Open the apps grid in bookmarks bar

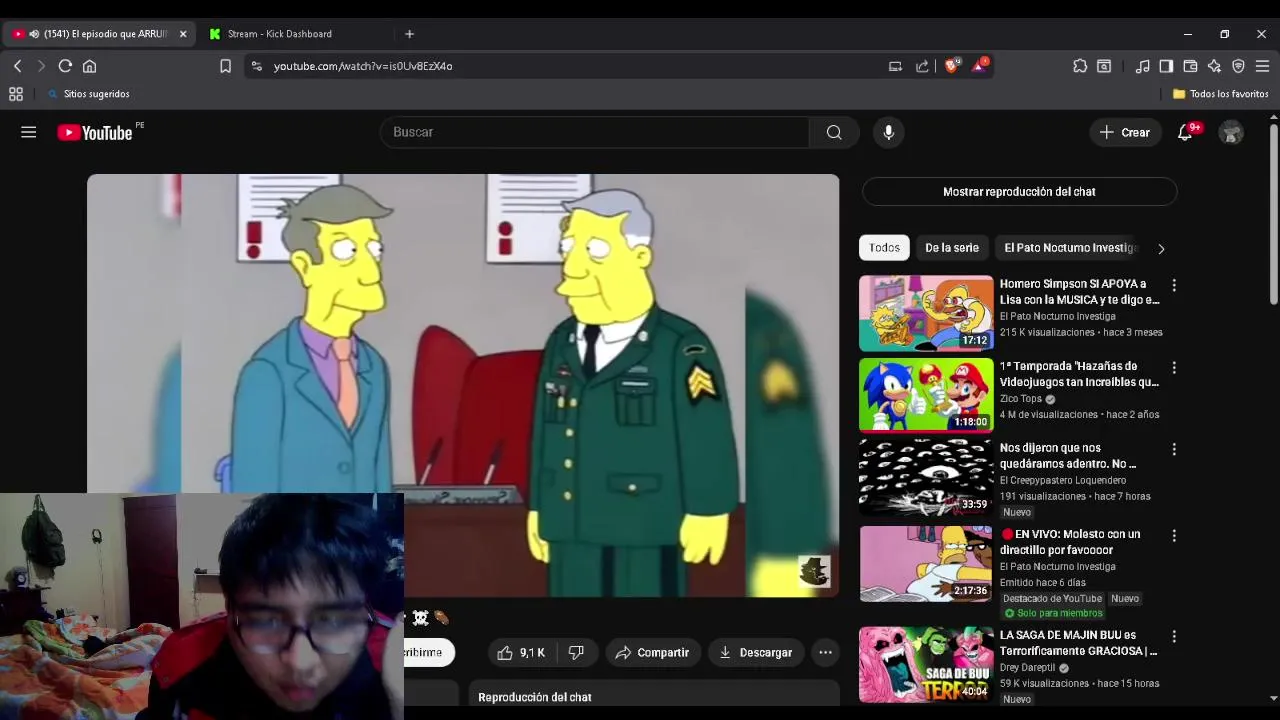(16, 94)
